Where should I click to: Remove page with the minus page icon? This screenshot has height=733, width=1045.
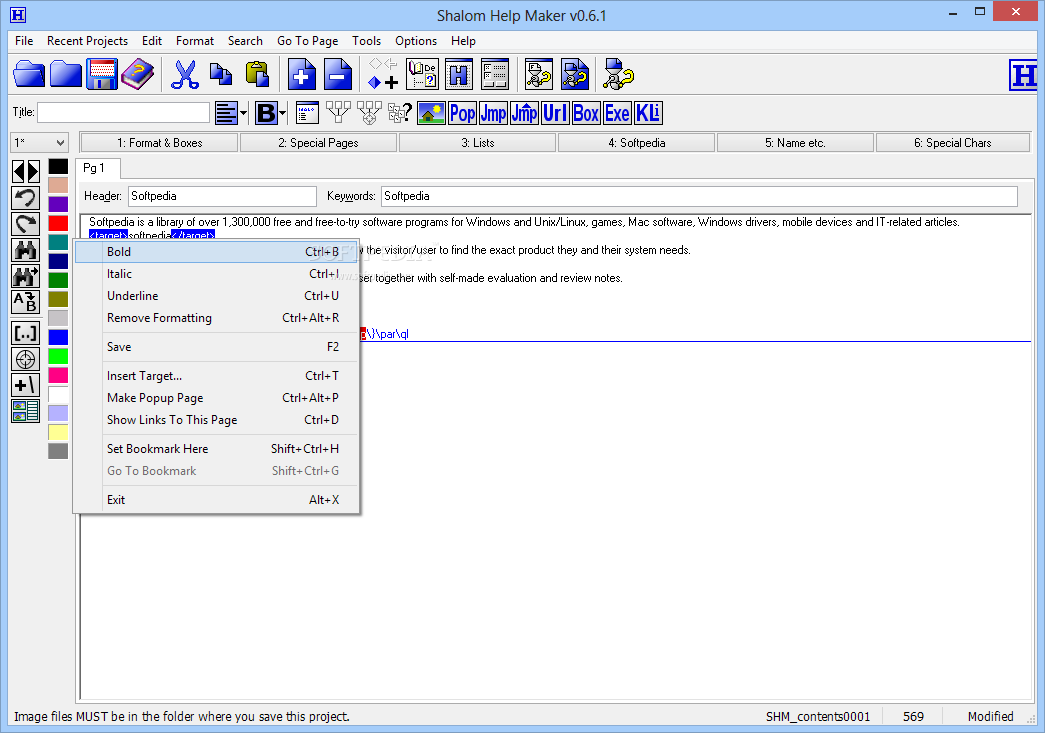point(338,74)
